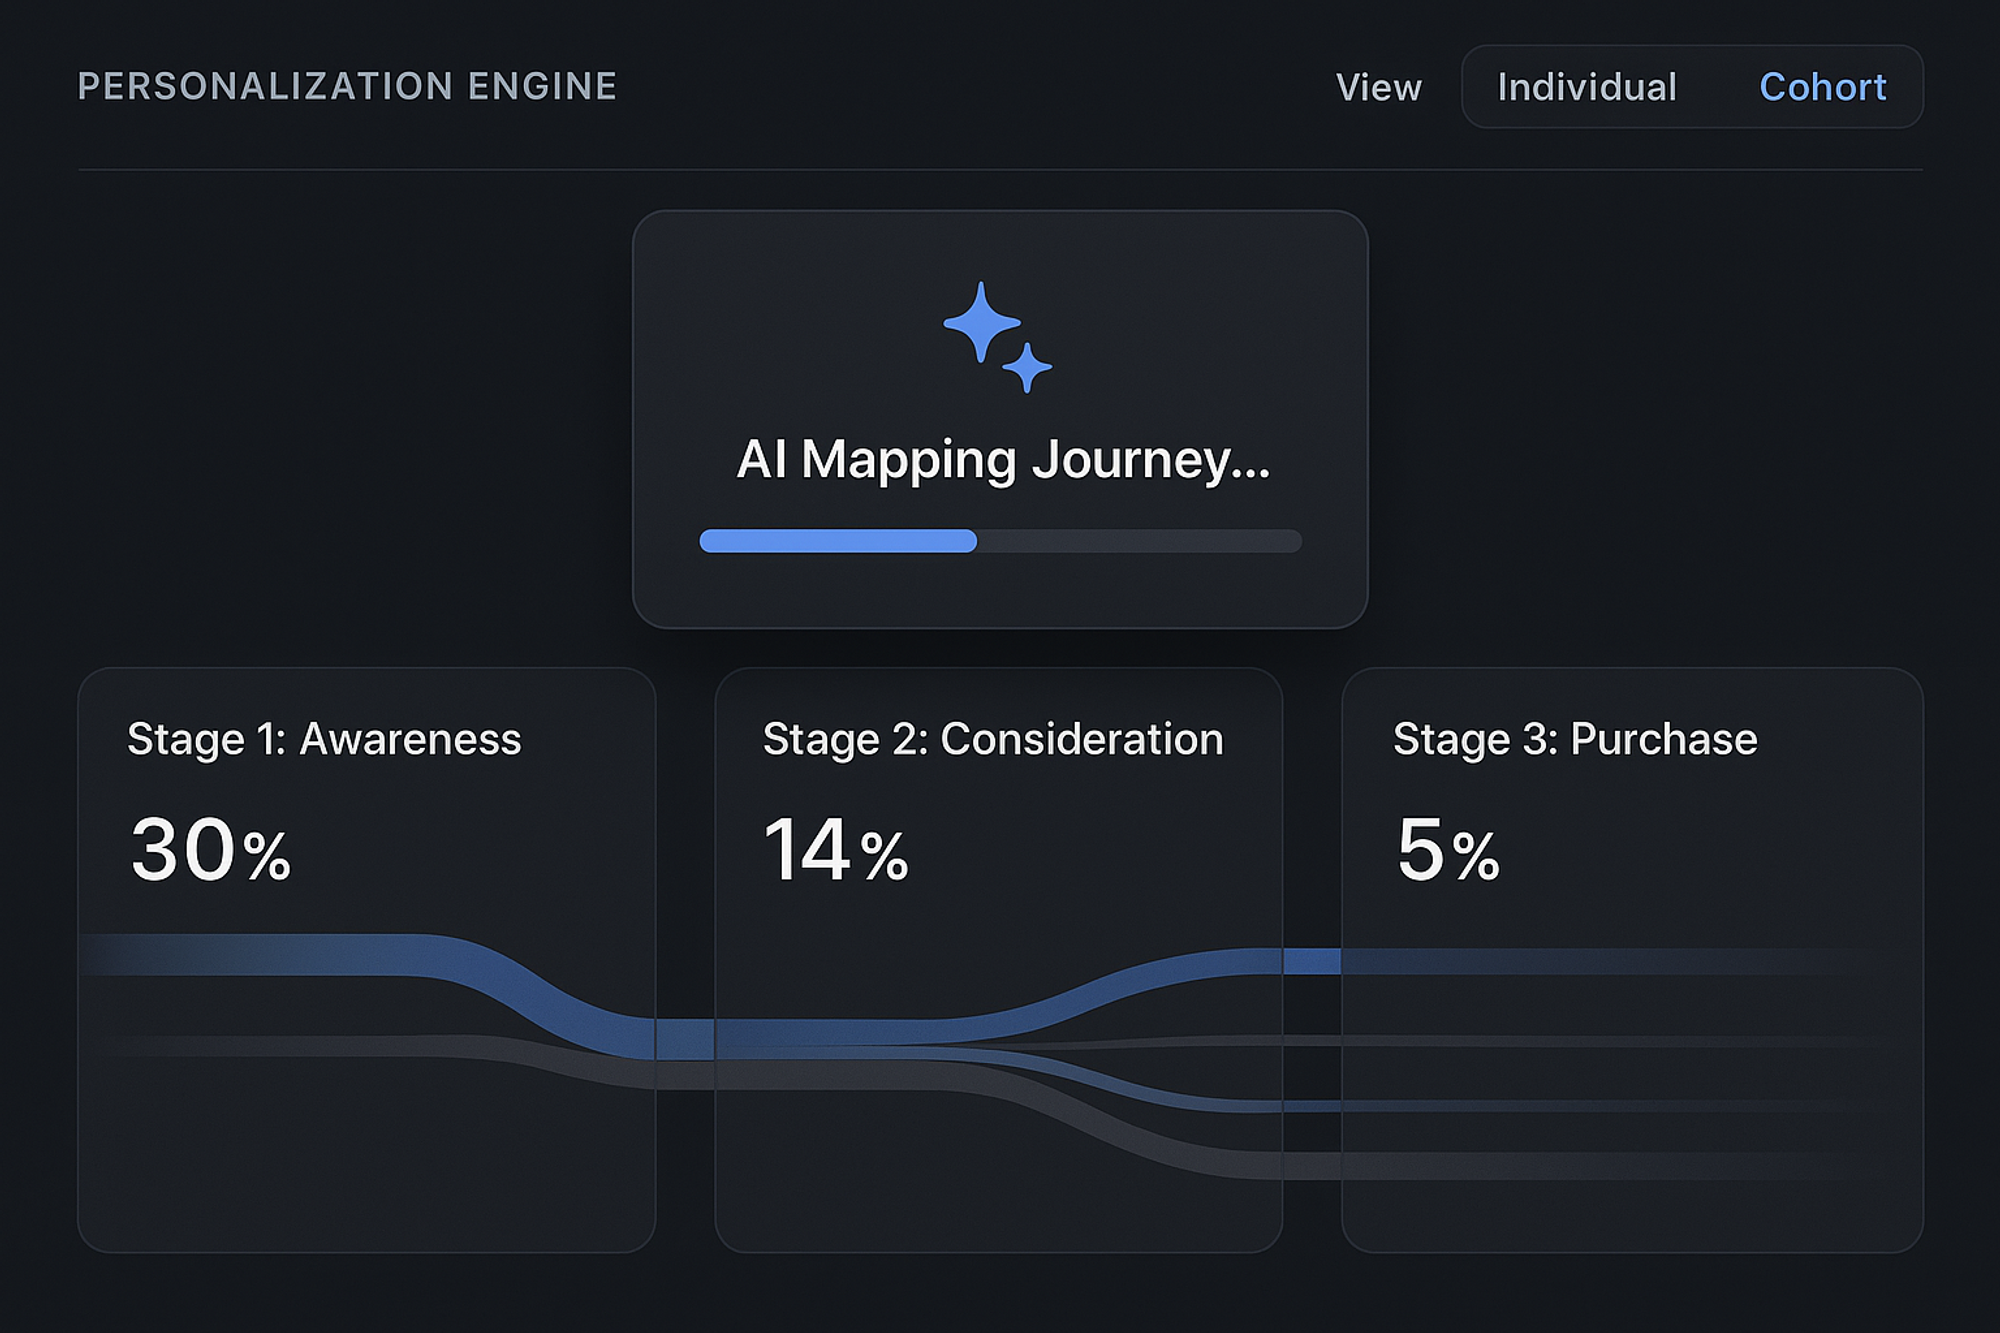Click the Personalization Engine title
Viewport: 2000px width, 1333px height.
pyautogui.click(x=347, y=87)
